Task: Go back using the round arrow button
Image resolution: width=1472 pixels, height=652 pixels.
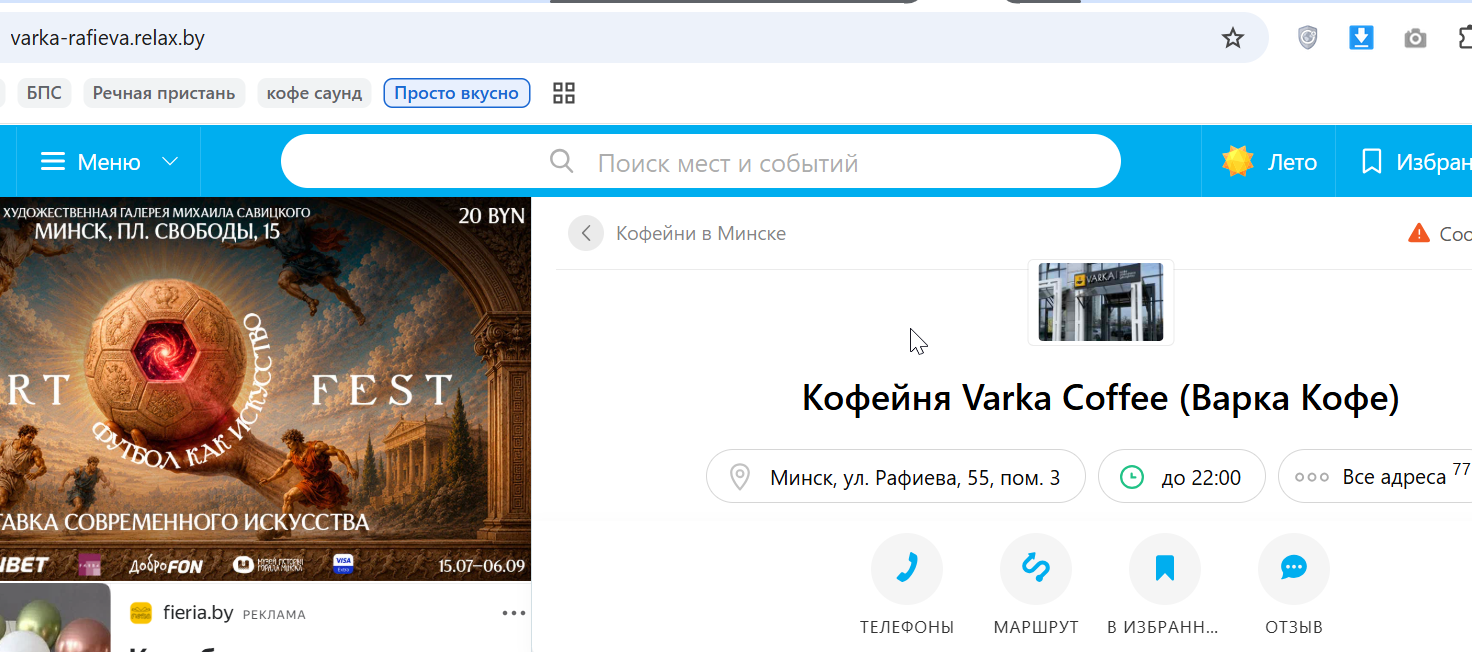Action: [x=586, y=234]
